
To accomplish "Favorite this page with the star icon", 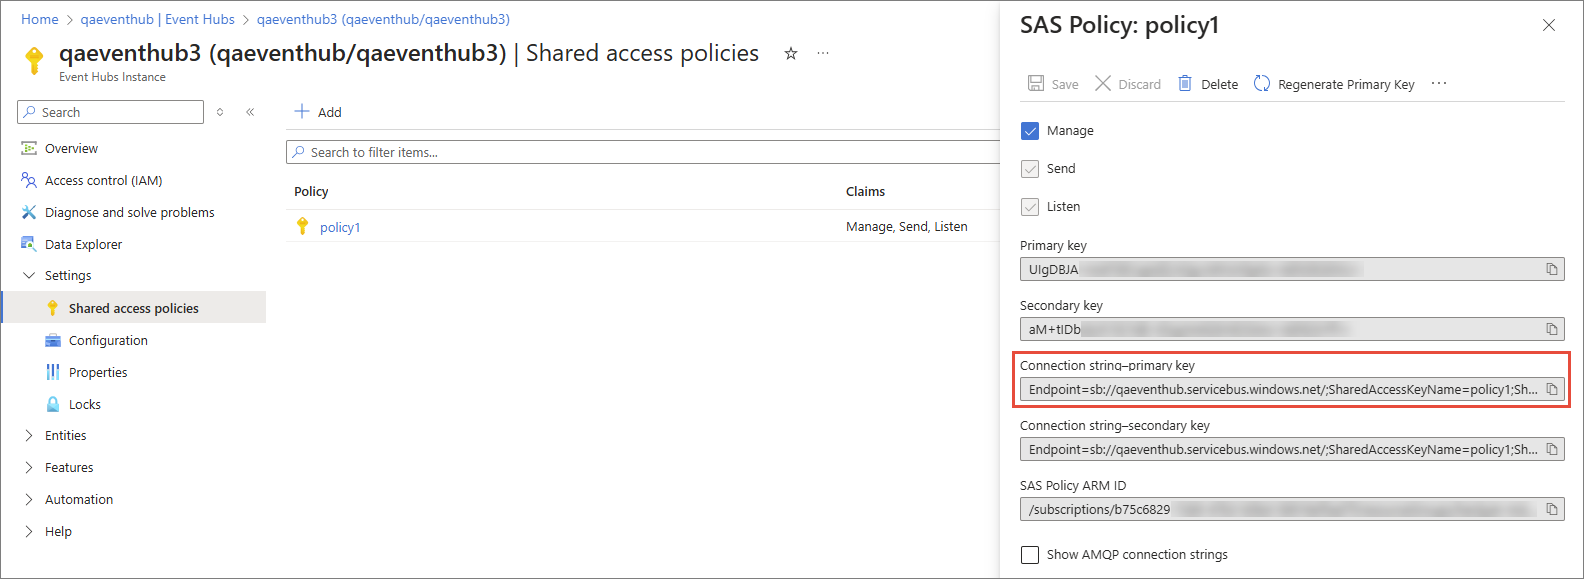I will coord(791,54).
